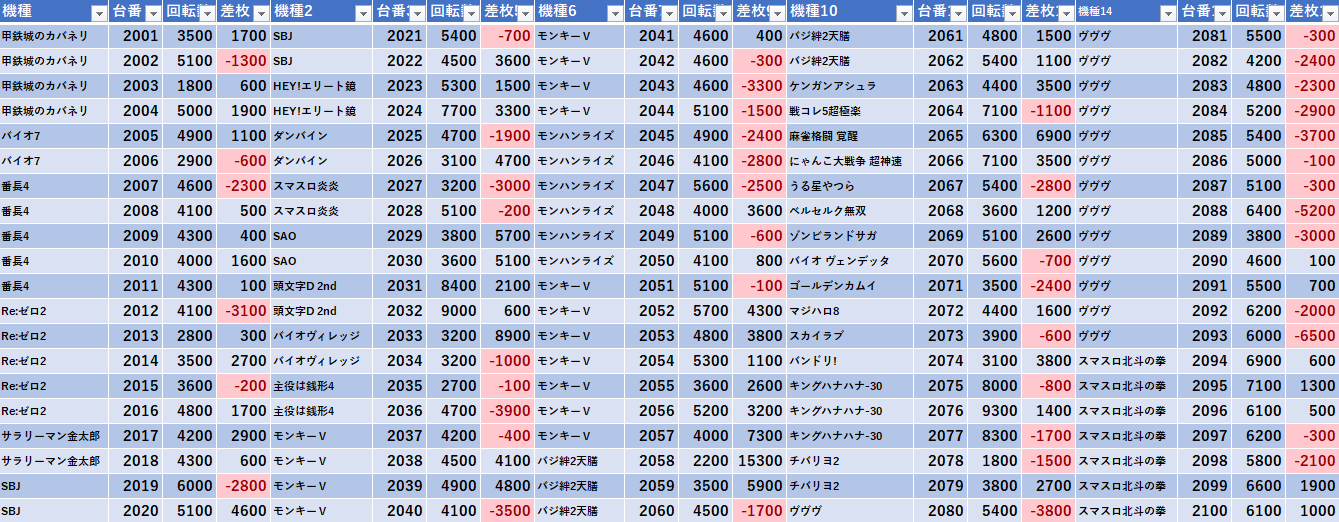Select the スカイラブ cell
This screenshot has height=522, width=1339.
(851, 336)
